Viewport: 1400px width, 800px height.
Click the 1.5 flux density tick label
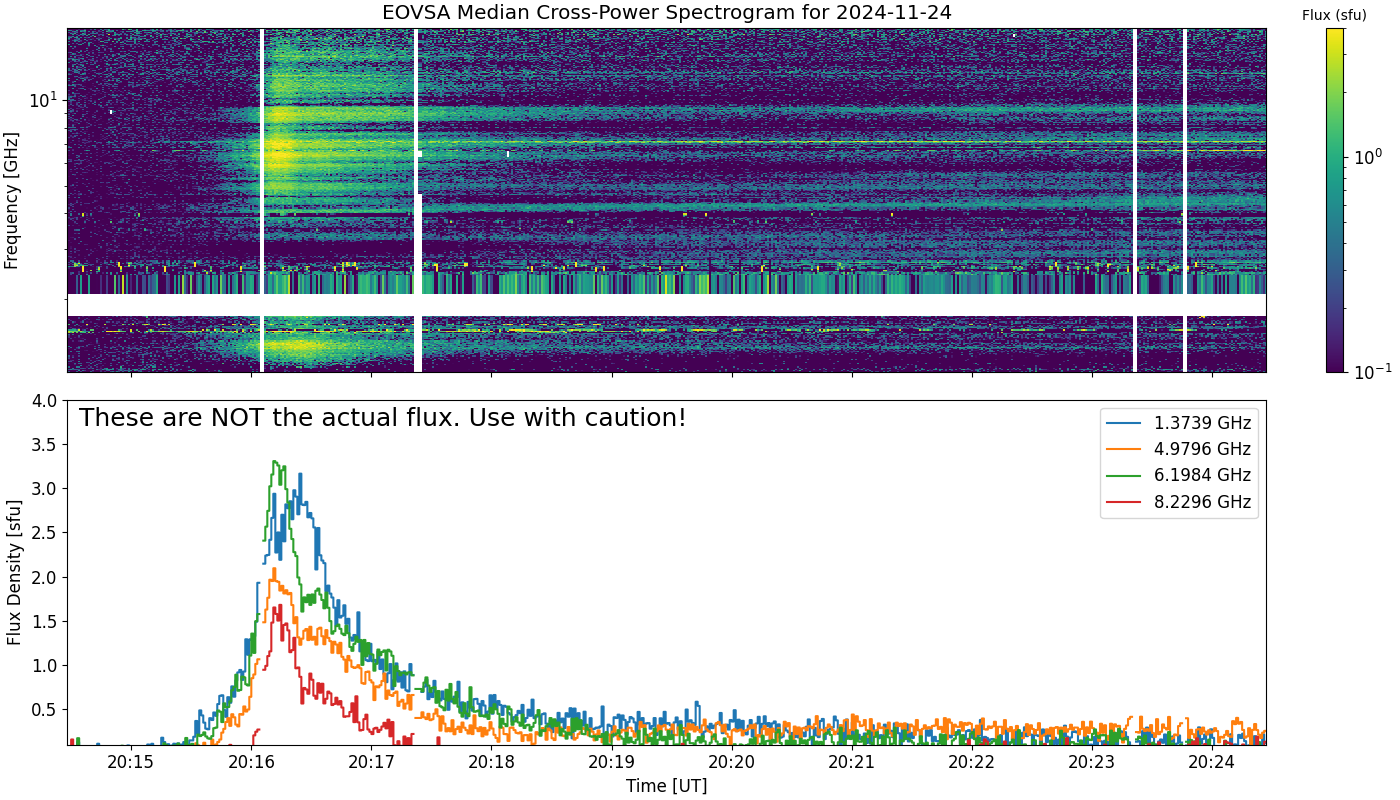(x=45, y=621)
